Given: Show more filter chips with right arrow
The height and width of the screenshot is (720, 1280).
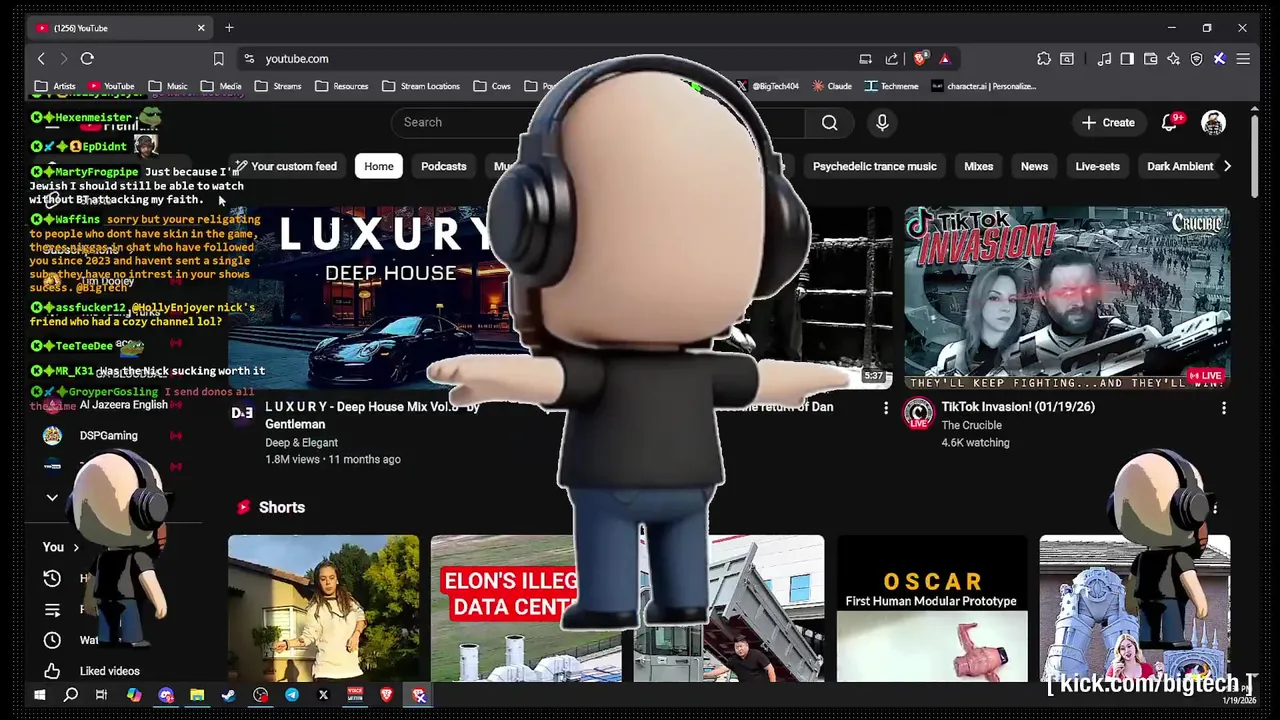Looking at the screenshot, I should [1228, 166].
